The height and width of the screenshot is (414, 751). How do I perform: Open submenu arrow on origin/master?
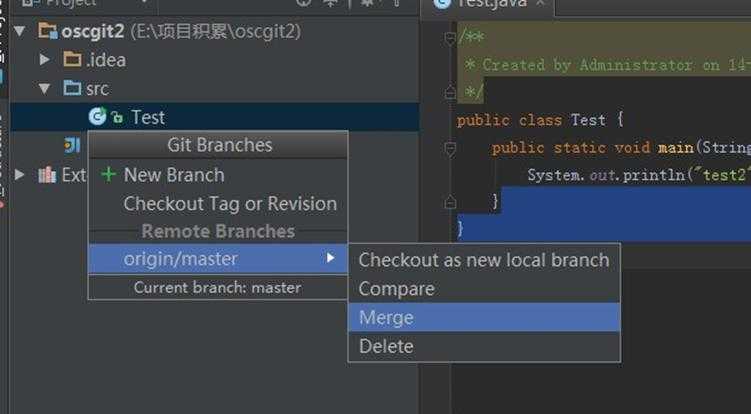[330, 258]
